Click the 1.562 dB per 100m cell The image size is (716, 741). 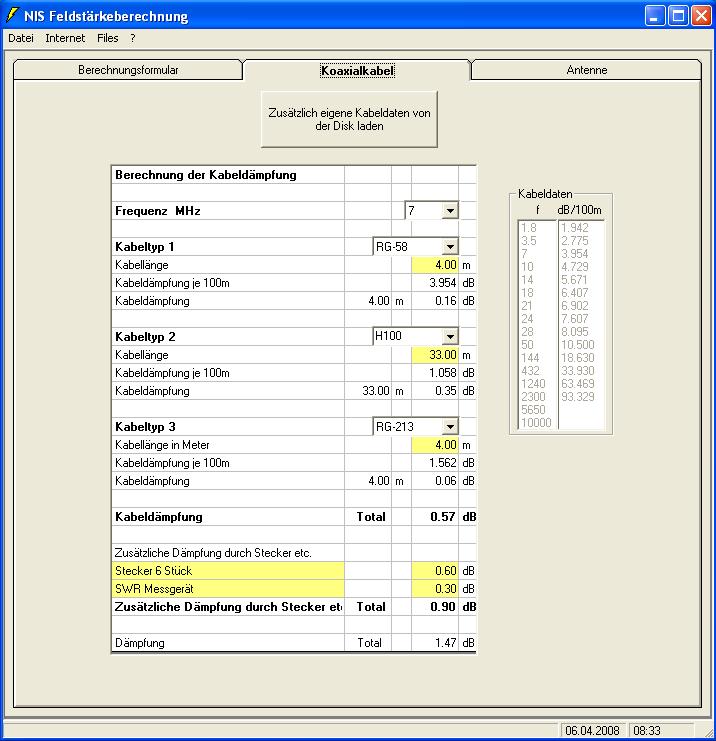pyautogui.click(x=435, y=463)
